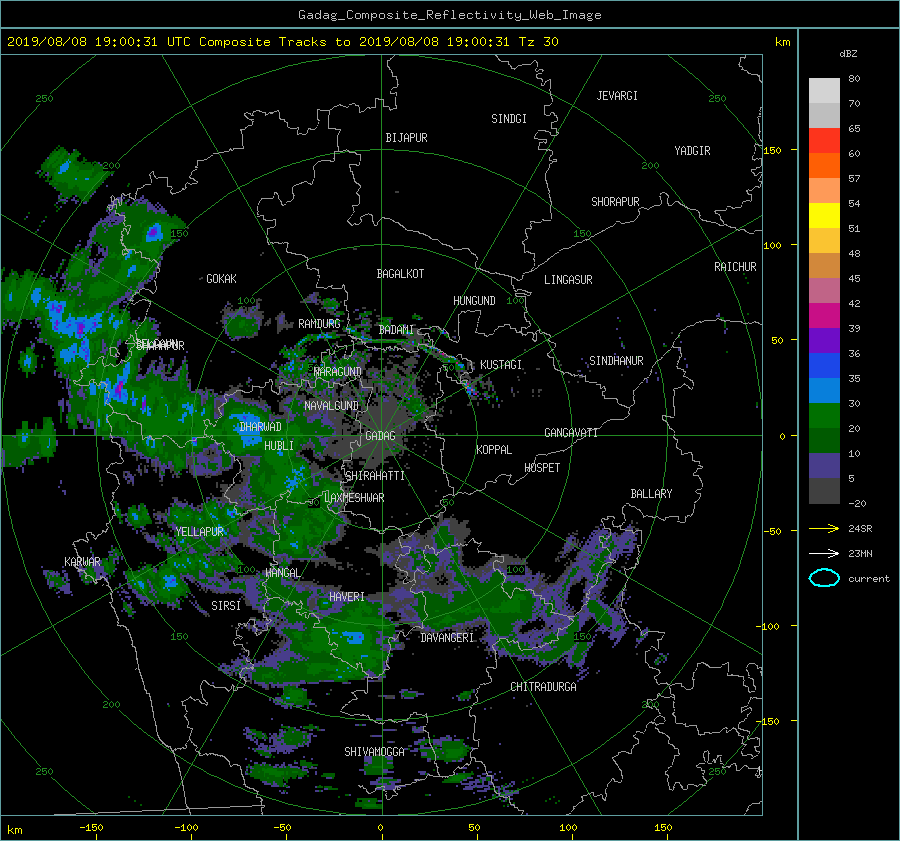This screenshot has height=841, width=900.
Task: Click the DHARWAD city label
Action: point(261,427)
